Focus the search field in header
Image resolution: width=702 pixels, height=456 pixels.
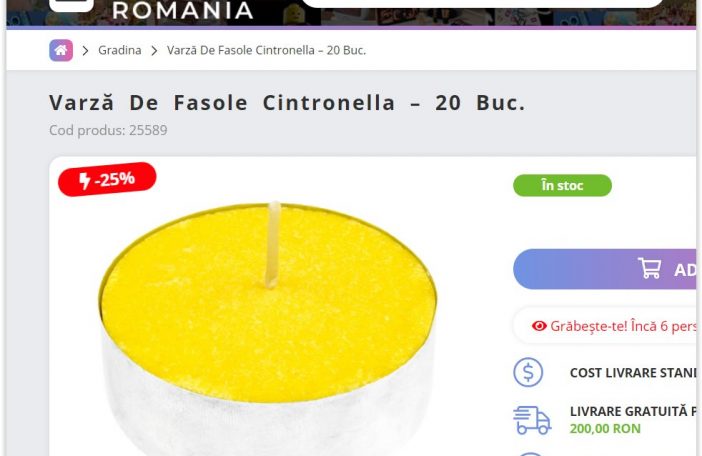[x=483, y=4]
